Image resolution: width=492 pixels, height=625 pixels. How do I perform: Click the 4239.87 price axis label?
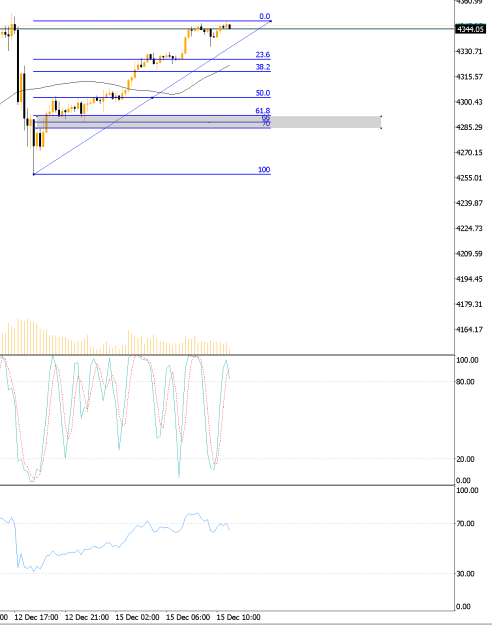(x=469, y=203)
